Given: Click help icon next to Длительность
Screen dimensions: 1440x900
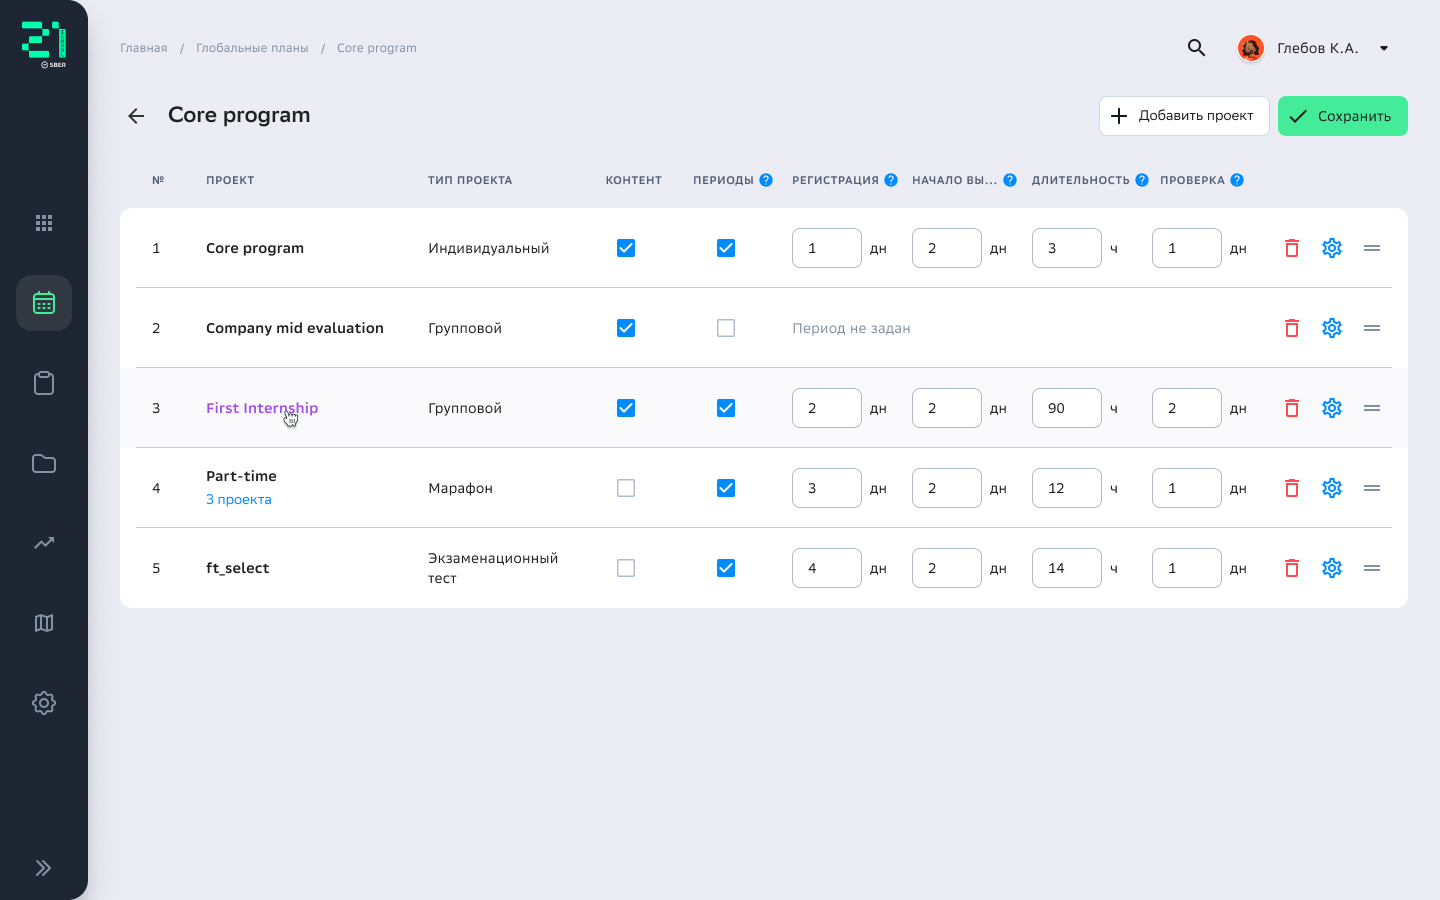Looking at the screenshot, I should [x=1142, y=180].
